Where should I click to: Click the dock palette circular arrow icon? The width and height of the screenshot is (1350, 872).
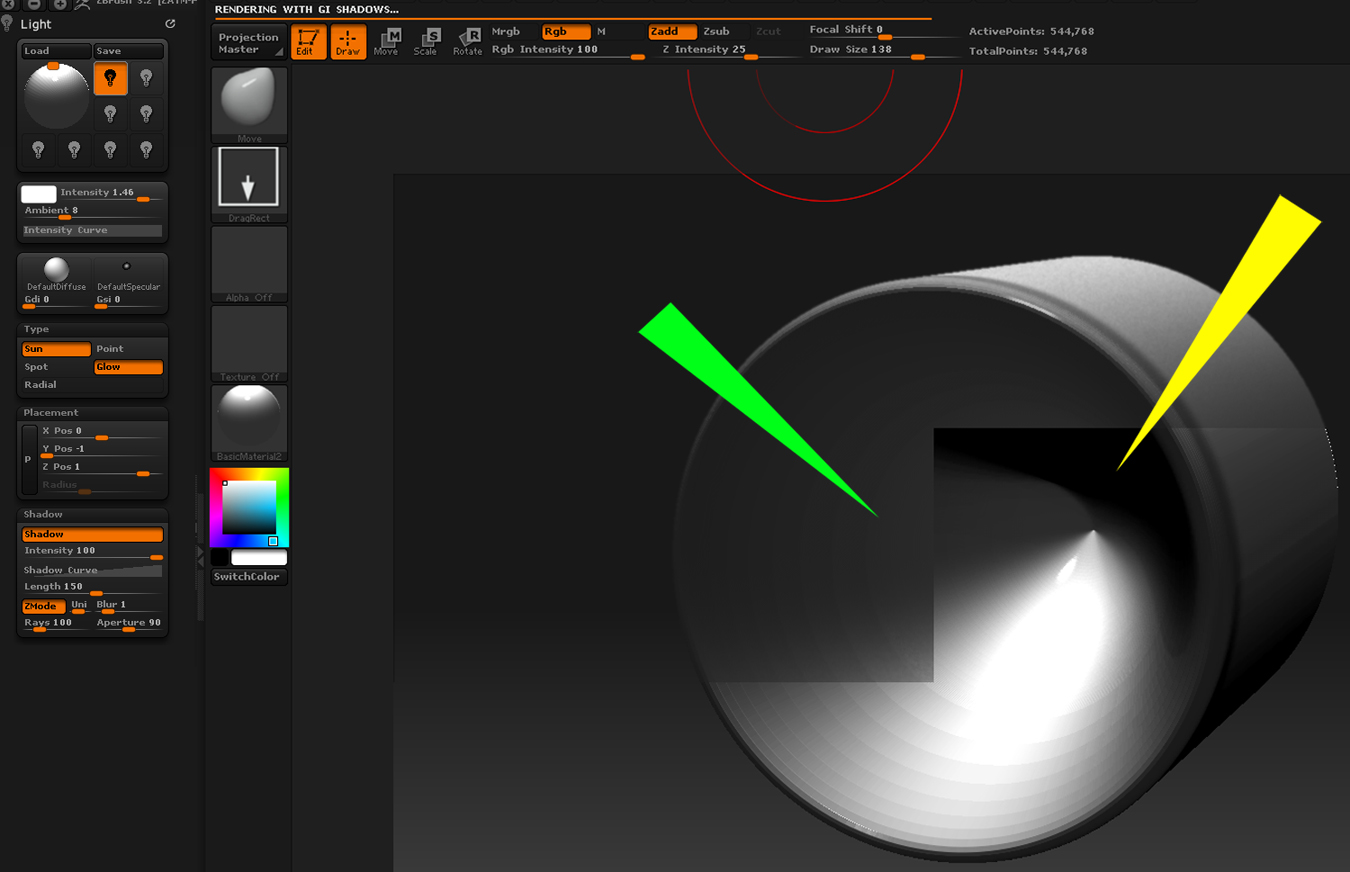170,23
